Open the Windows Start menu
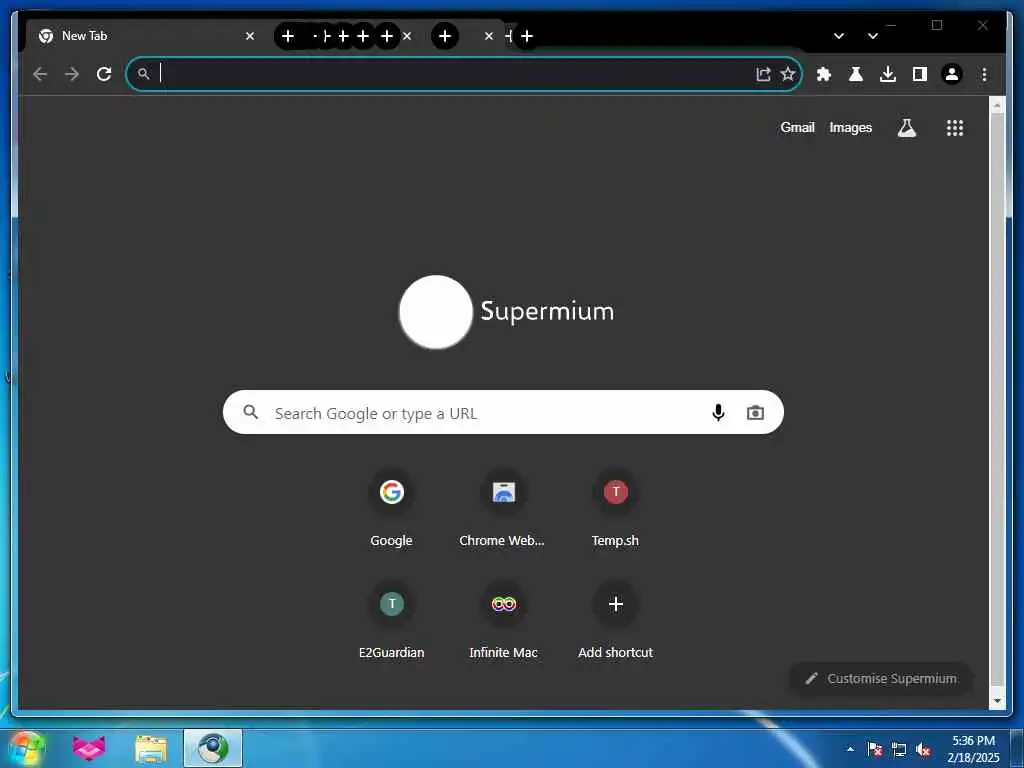 [27, 748]
